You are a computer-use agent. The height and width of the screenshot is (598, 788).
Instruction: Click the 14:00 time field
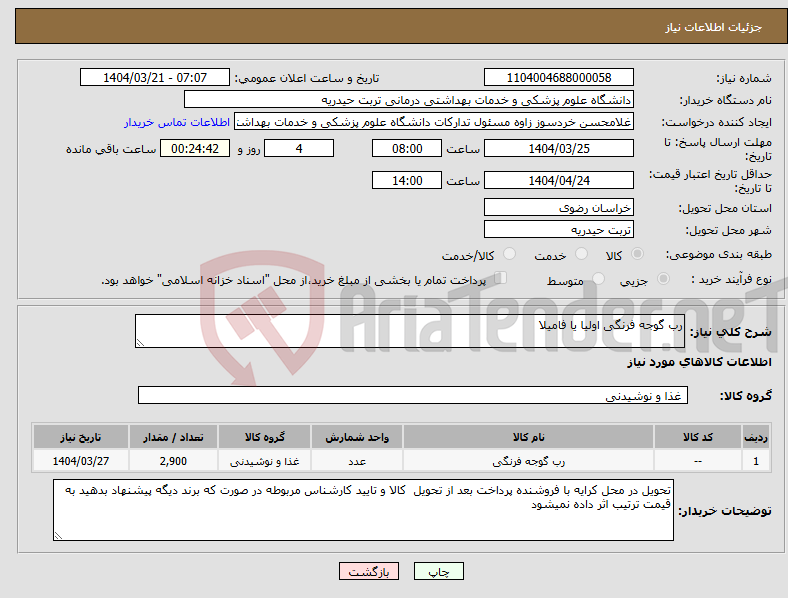coord(407,180)
